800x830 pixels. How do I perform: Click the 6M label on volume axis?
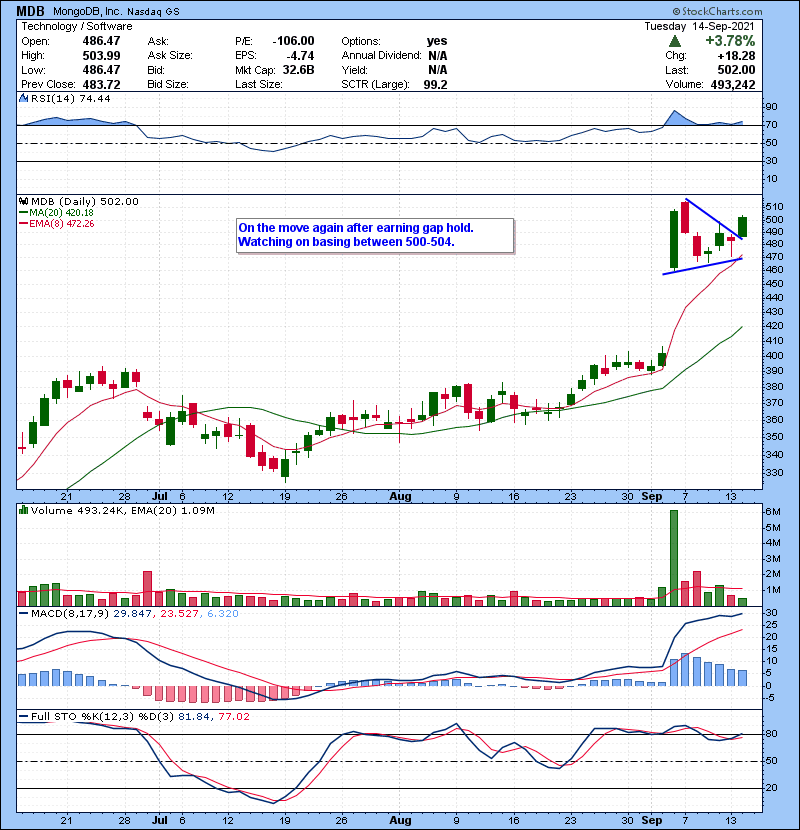point(773,512)
